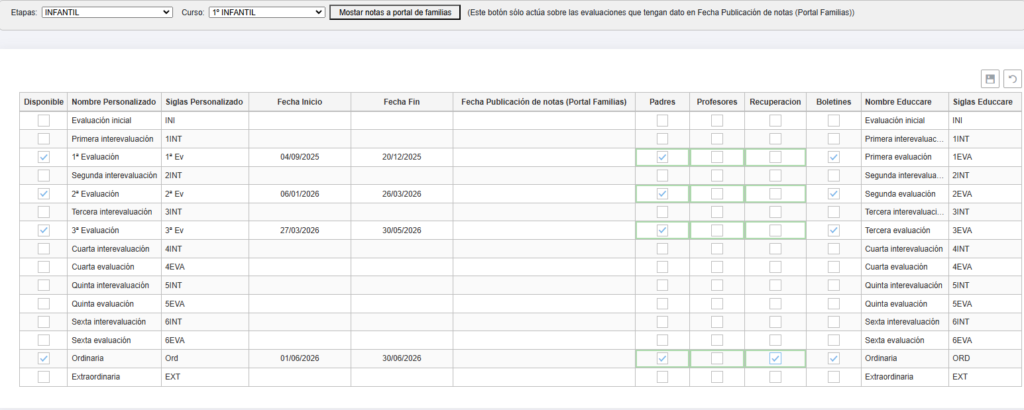Disable Boletines checkbox for 1ª Evaluación

833,158
